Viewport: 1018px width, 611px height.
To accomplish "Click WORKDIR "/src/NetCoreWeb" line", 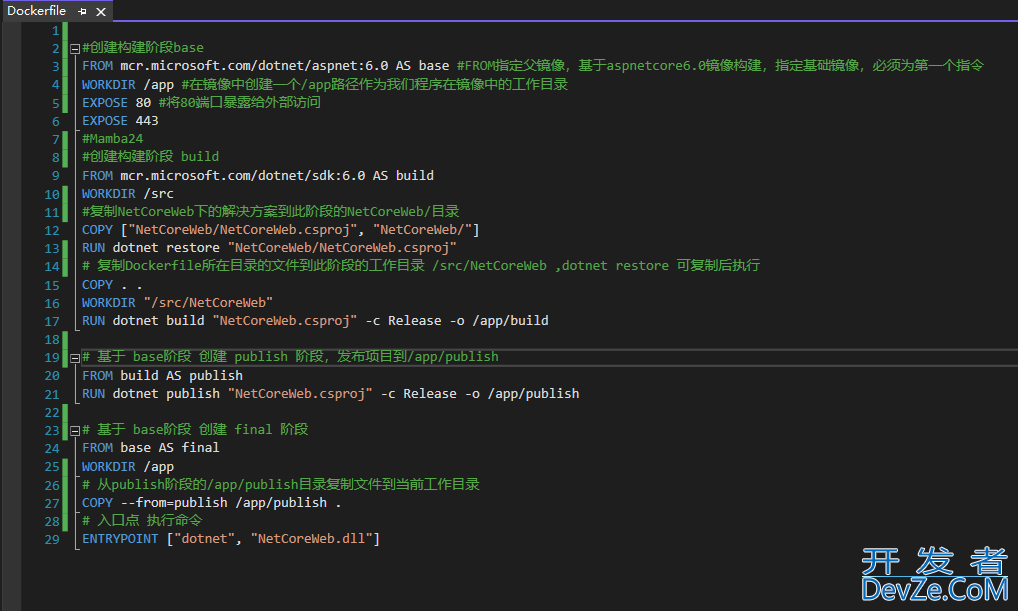I will click(x=177, y=303).
